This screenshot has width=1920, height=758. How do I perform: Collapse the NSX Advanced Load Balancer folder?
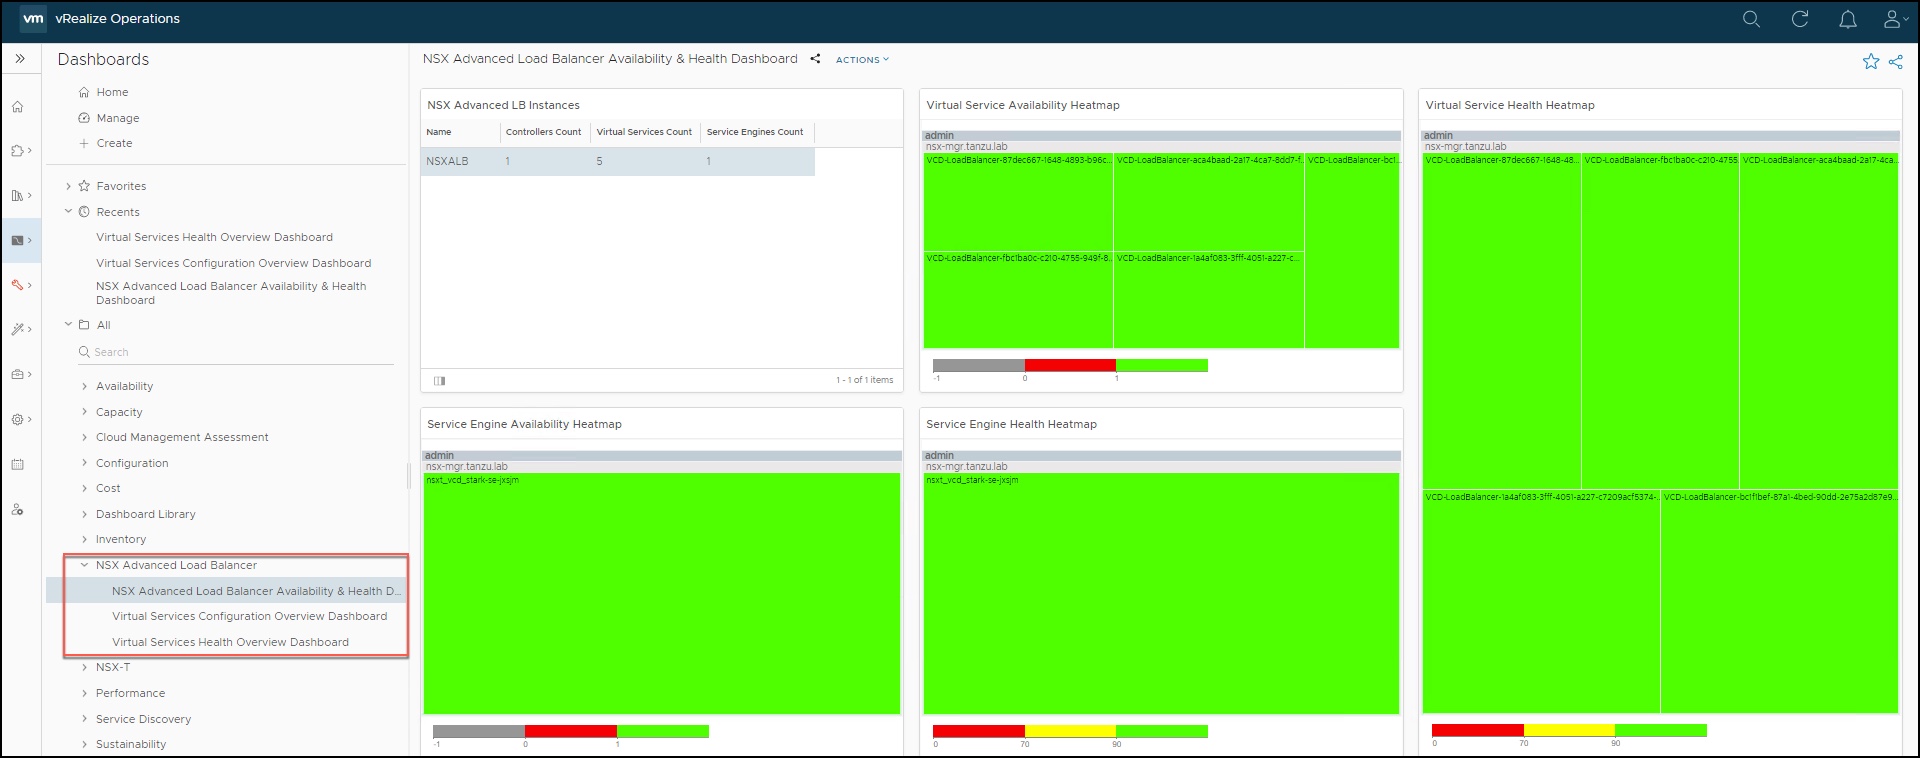(84, 565)
